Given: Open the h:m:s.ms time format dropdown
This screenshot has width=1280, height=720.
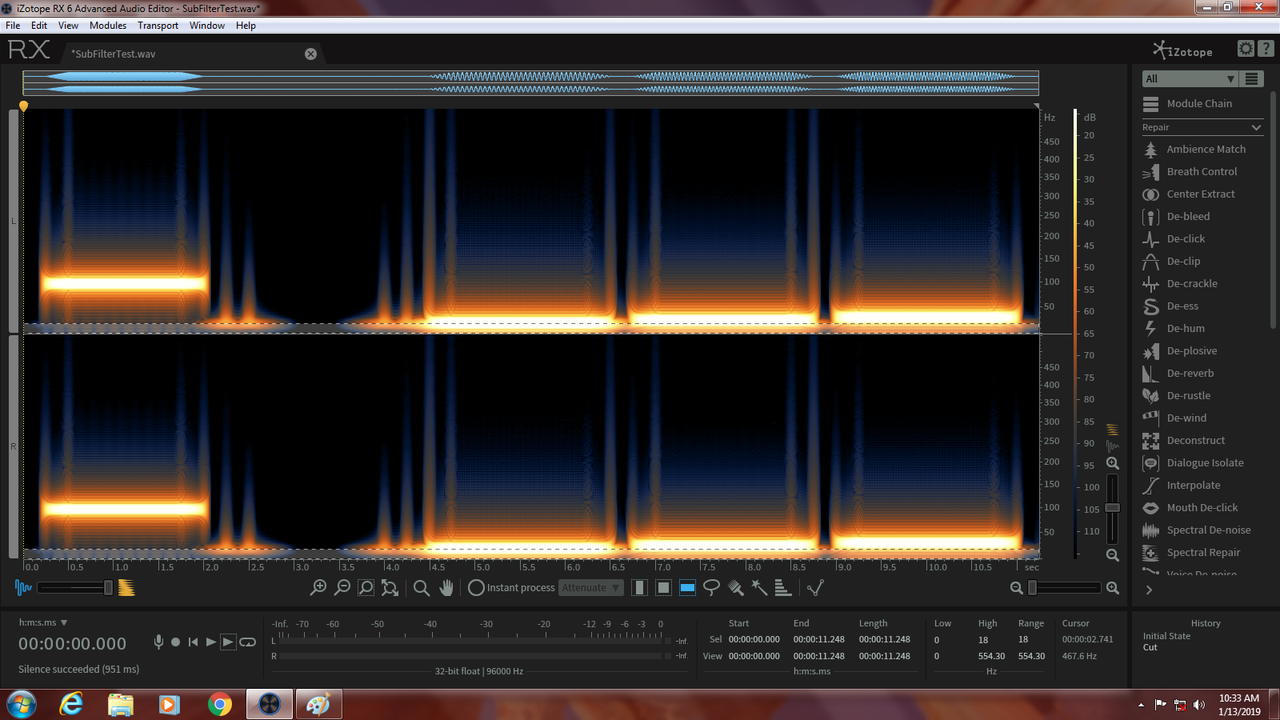Looking at the screenshot, I should [43, 622].
